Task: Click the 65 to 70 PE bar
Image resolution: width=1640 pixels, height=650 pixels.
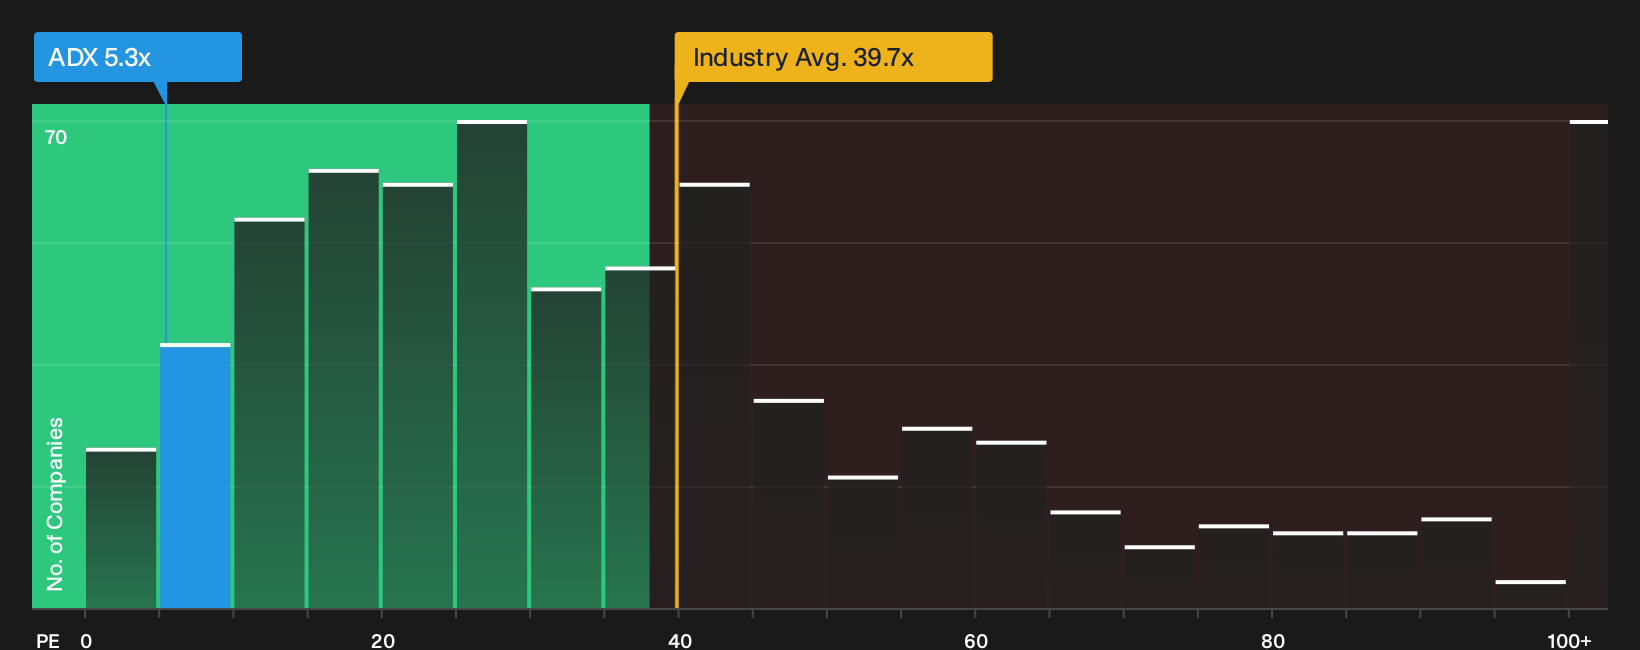Action: [x=1086, y=560]
